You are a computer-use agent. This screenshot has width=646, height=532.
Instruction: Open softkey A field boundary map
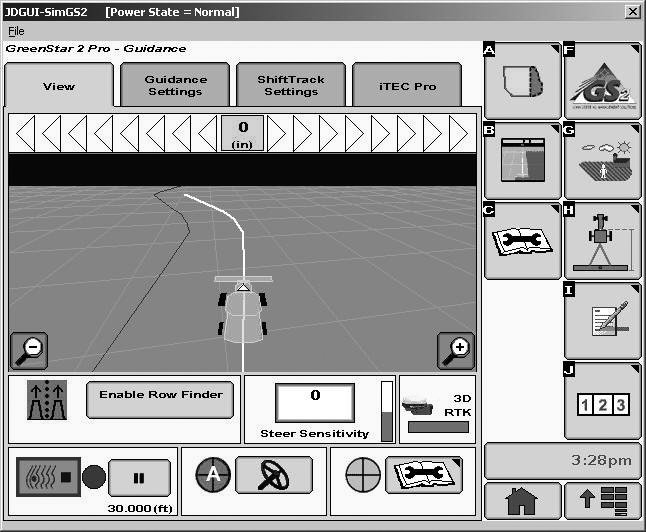523,80
